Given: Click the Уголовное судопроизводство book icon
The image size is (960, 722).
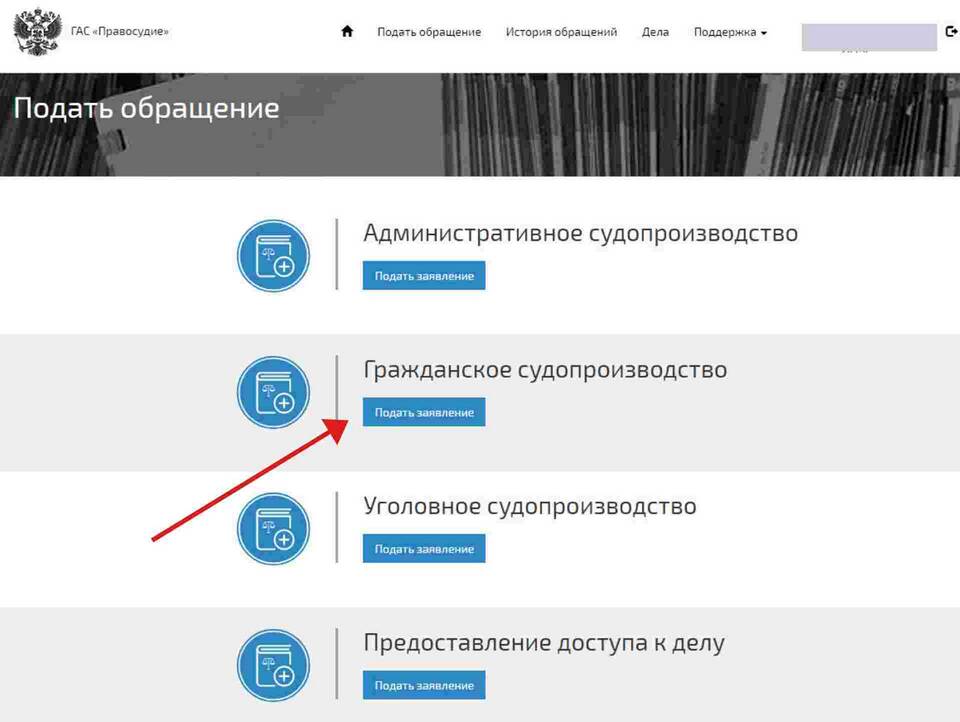Looking at the screenshot, I should point(274,528).
